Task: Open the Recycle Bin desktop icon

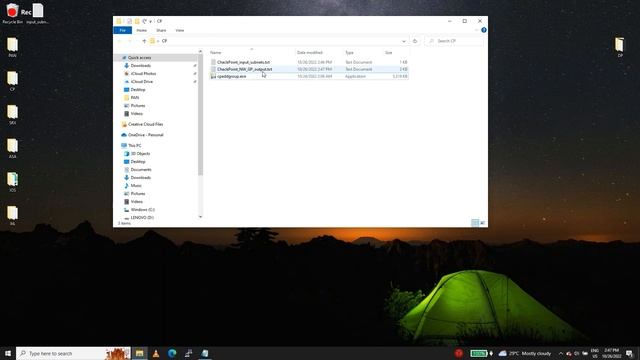Action: [x=12, y=13]
